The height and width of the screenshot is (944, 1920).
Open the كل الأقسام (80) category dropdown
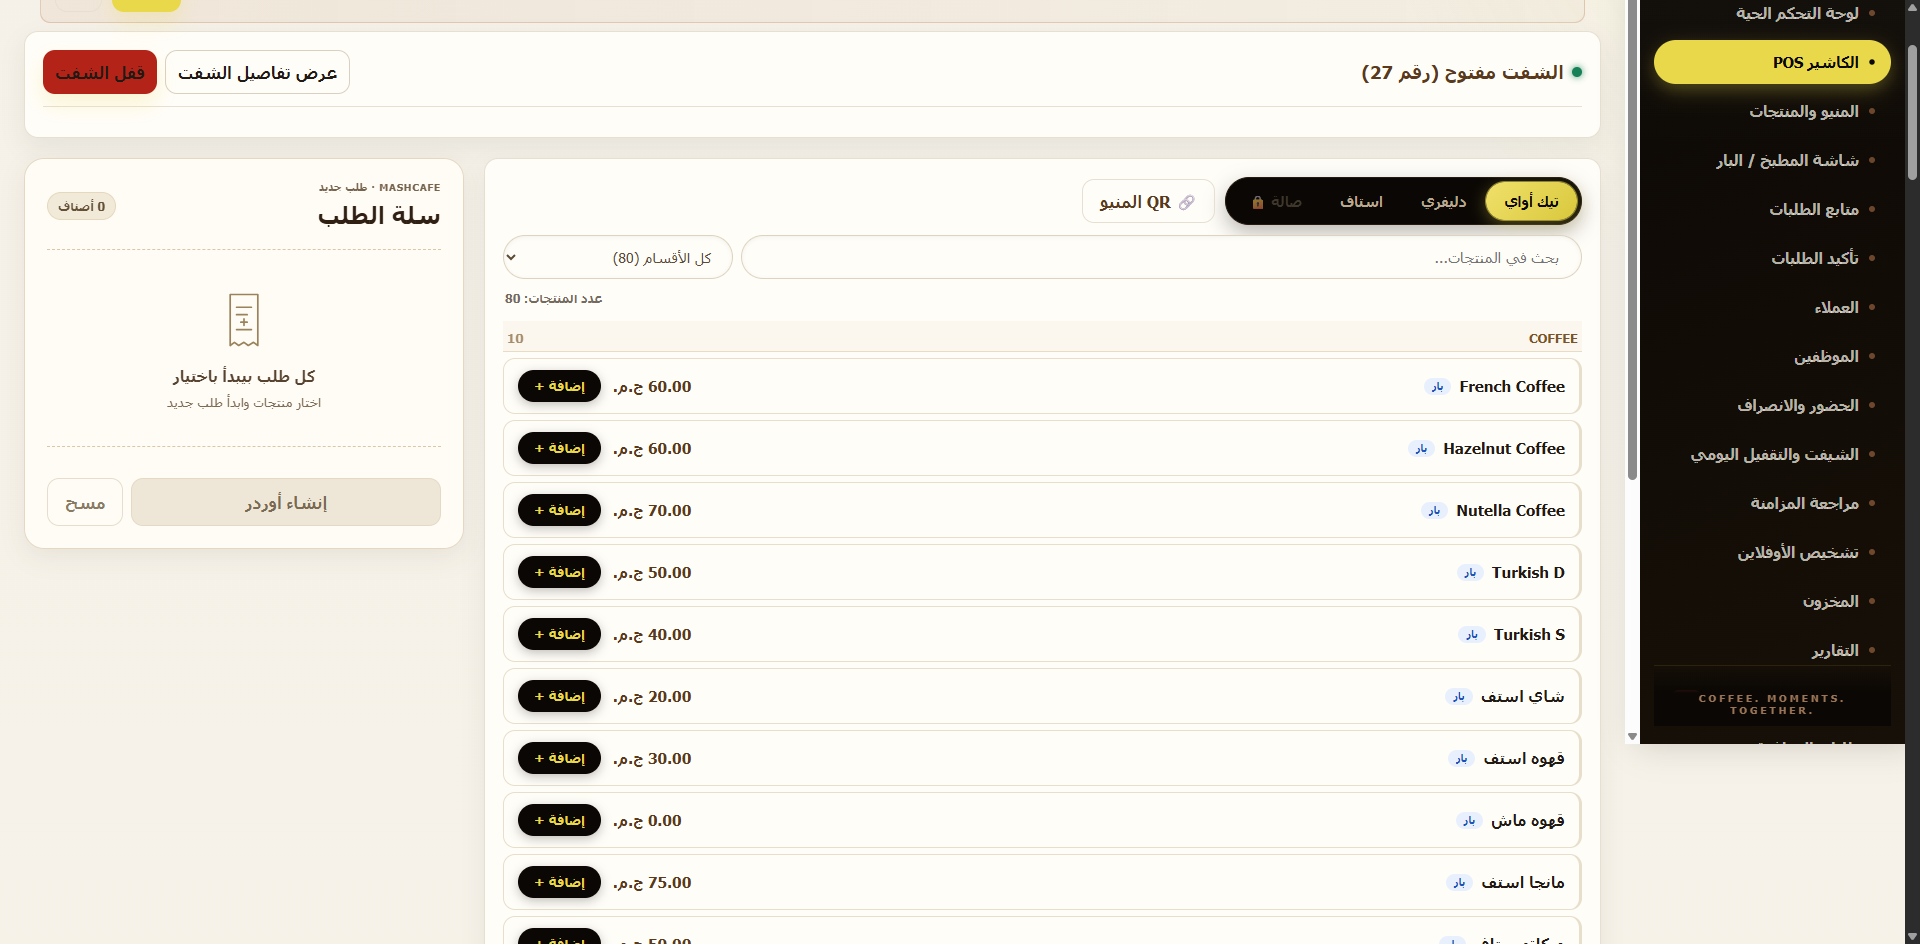[x=618, y=258]
